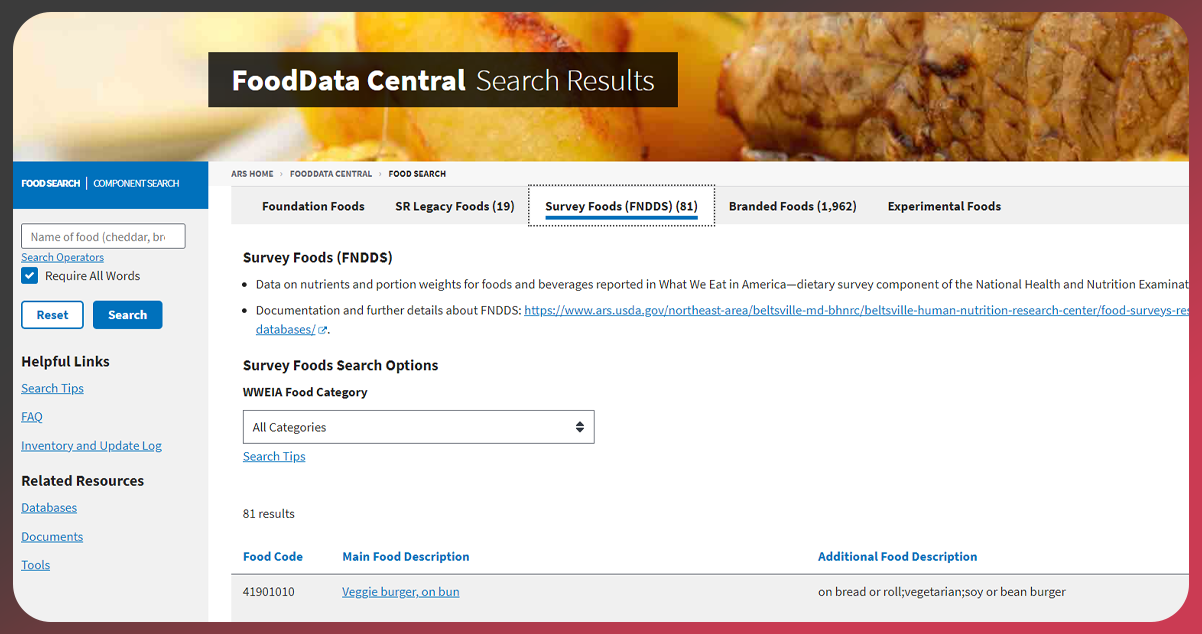Viewport: 1202px width, 634px height.
Task: Toggle the Require All Words checkbox
Action: [30, 276]
